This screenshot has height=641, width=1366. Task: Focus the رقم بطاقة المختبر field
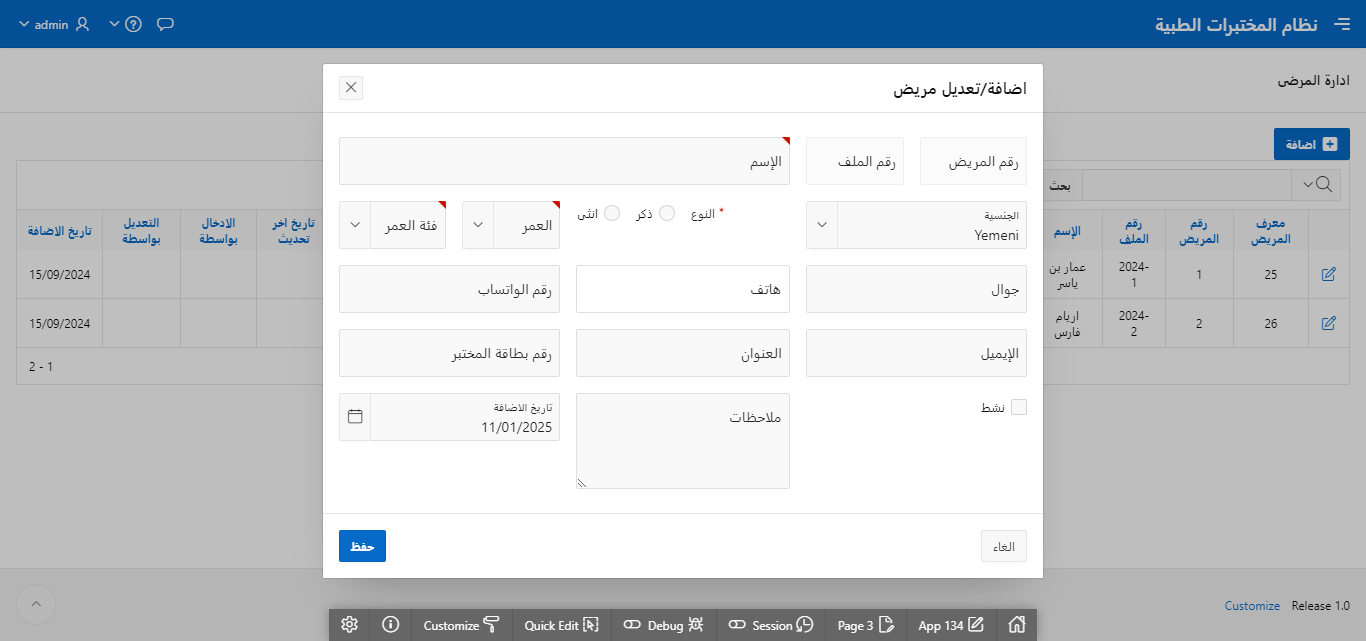click(x=450, y=353)
